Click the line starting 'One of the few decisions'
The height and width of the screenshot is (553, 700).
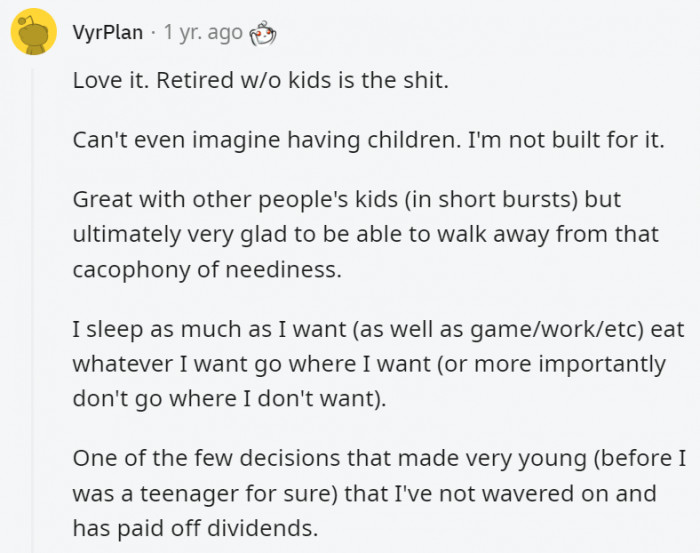tap(379, 458)
